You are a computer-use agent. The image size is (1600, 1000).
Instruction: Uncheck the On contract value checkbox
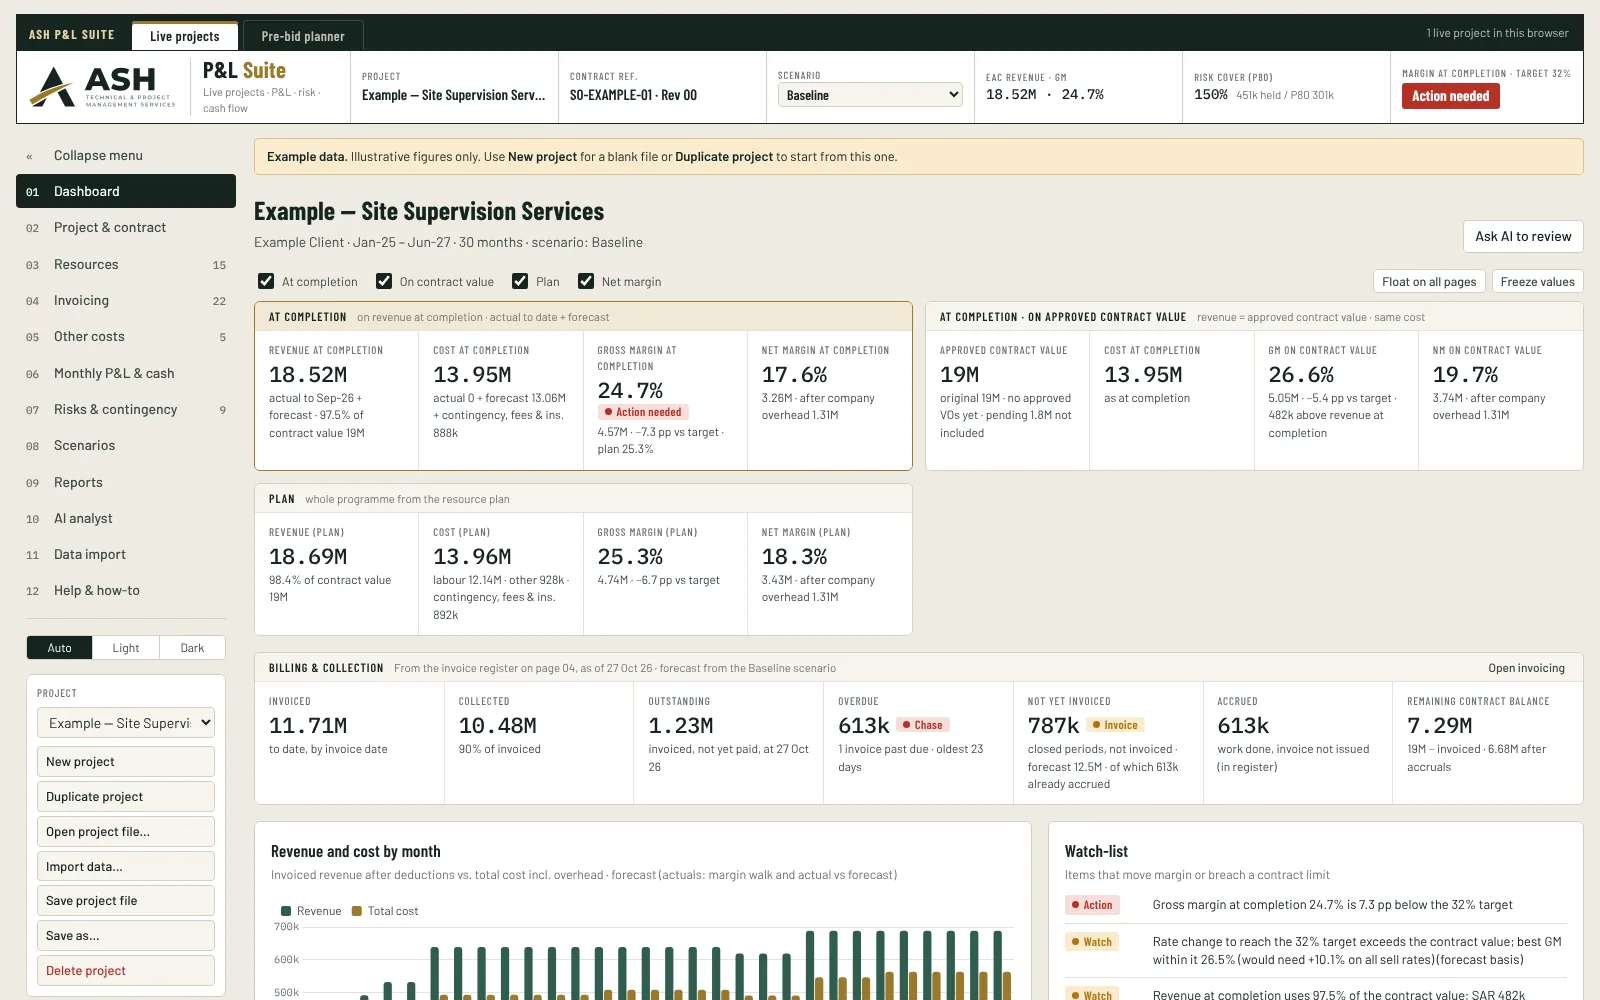[x=384, y=281]
